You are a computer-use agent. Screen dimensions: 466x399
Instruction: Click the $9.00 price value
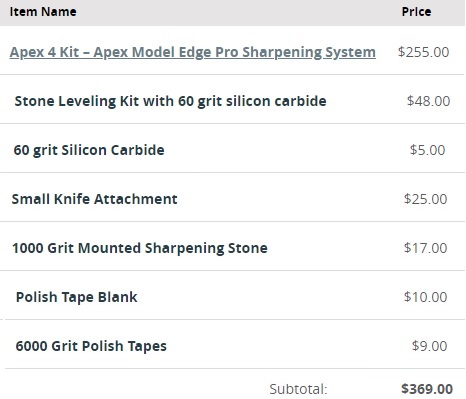(x=430, y=346)
